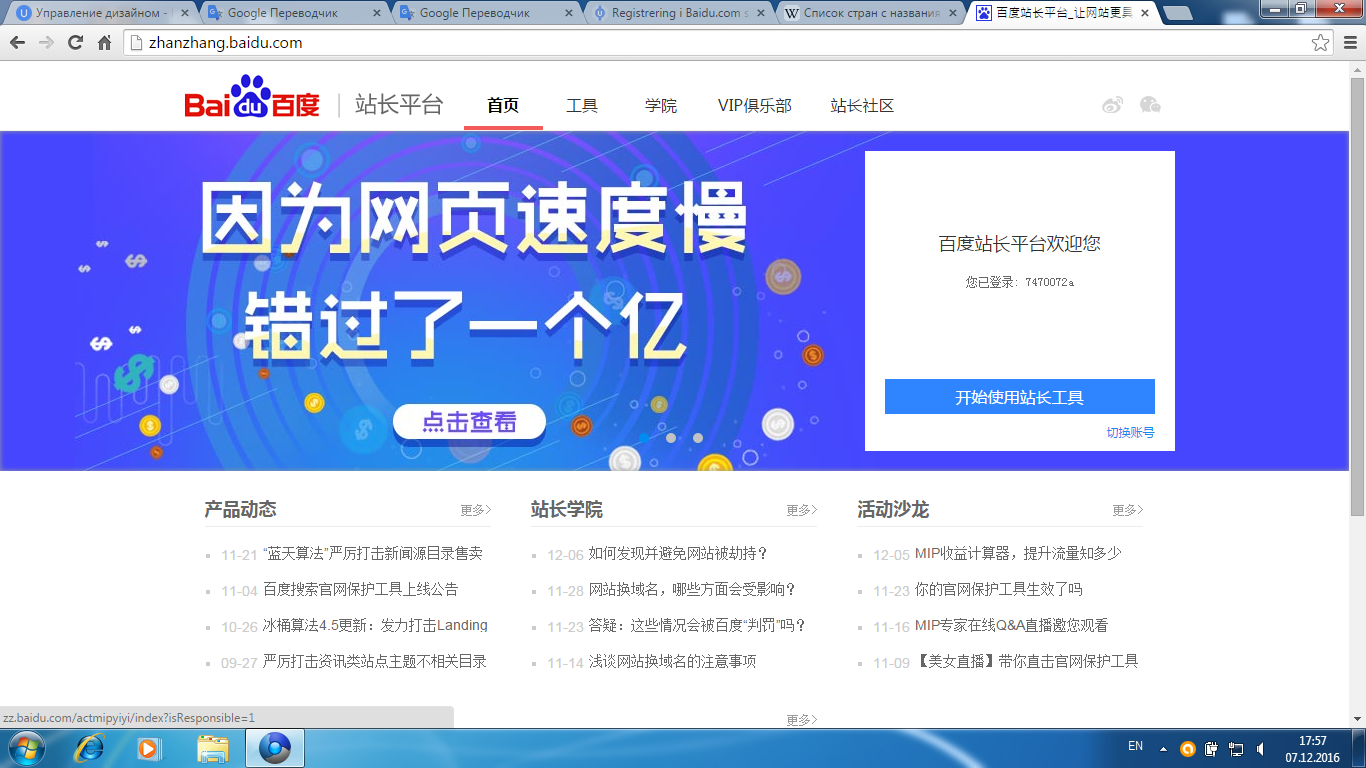The width and height of the screenshot is (1366, 768).
Task: Open the article 【美女直播】带你直击官网保护工具
Action: [1027, 661]
